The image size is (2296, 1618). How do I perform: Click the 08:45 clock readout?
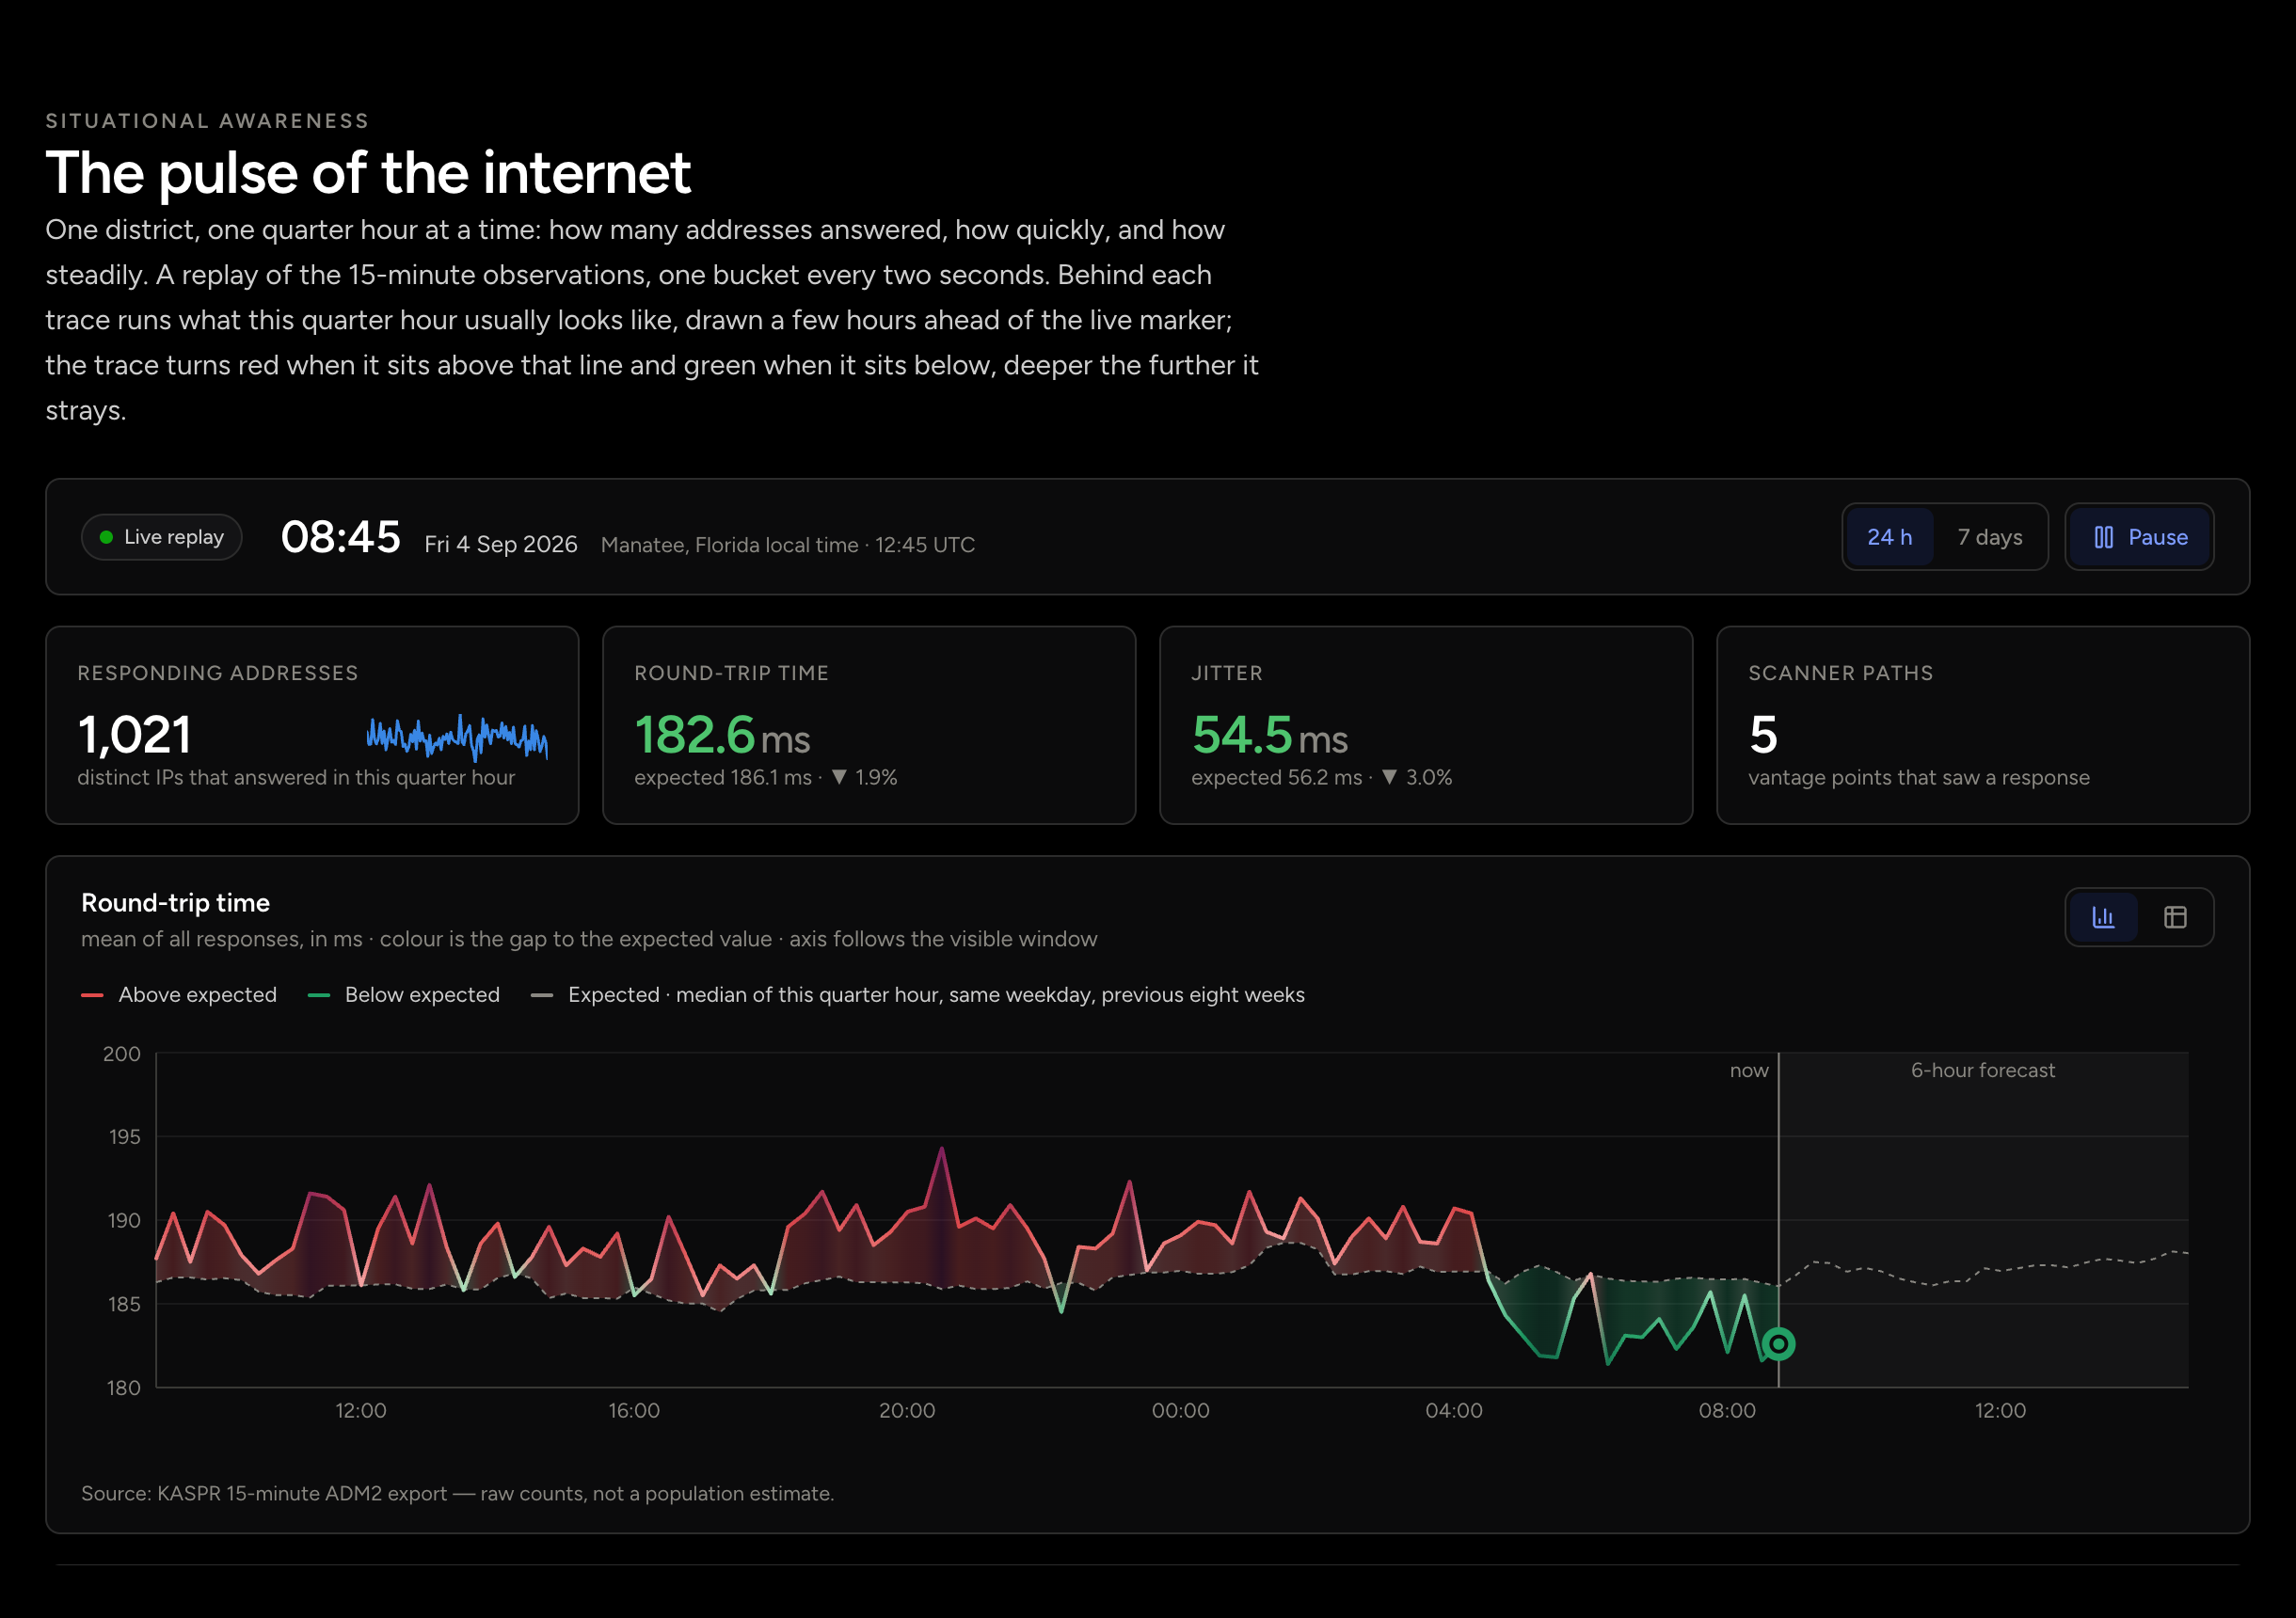click(341, 537)
